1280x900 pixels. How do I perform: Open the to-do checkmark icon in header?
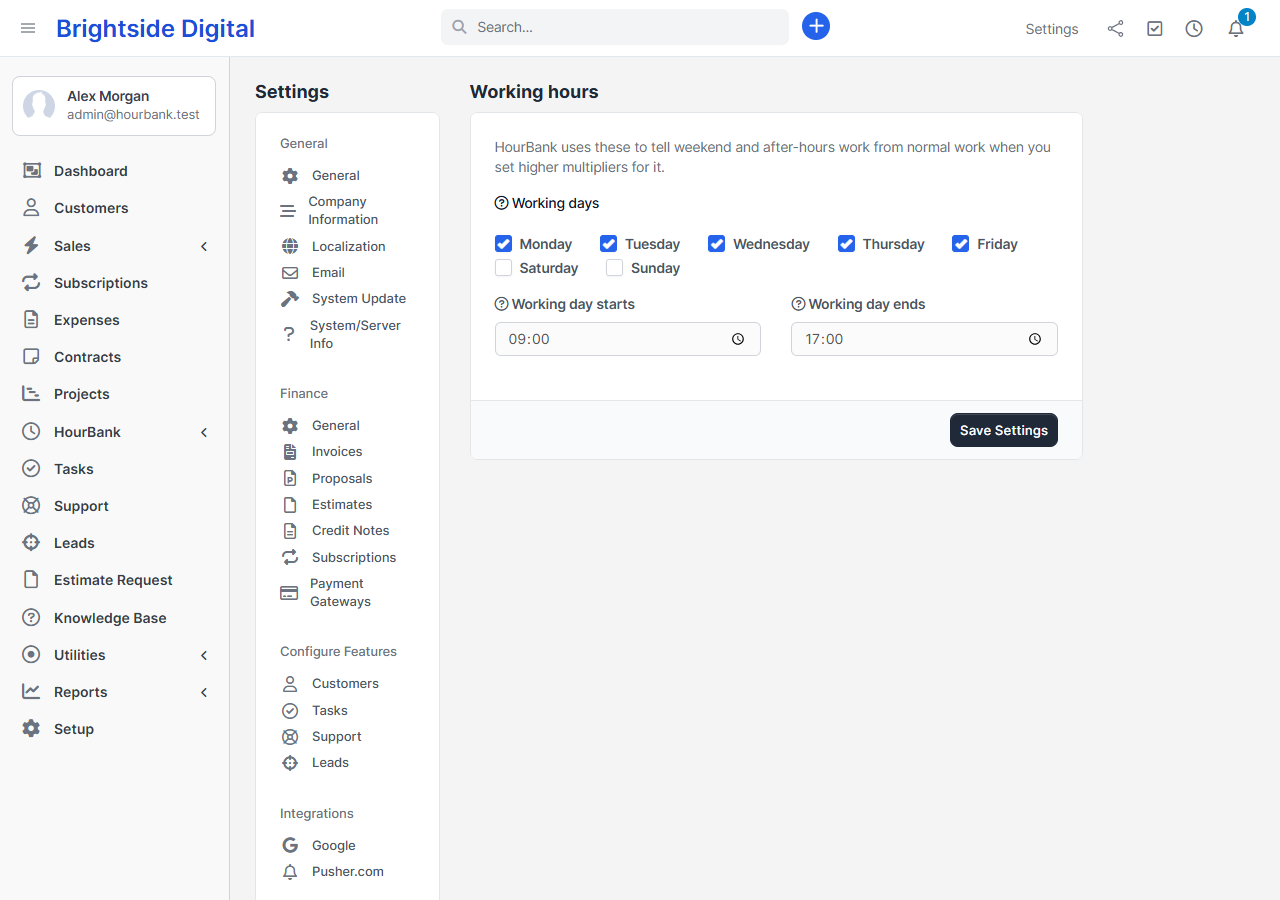(1155, 29)
